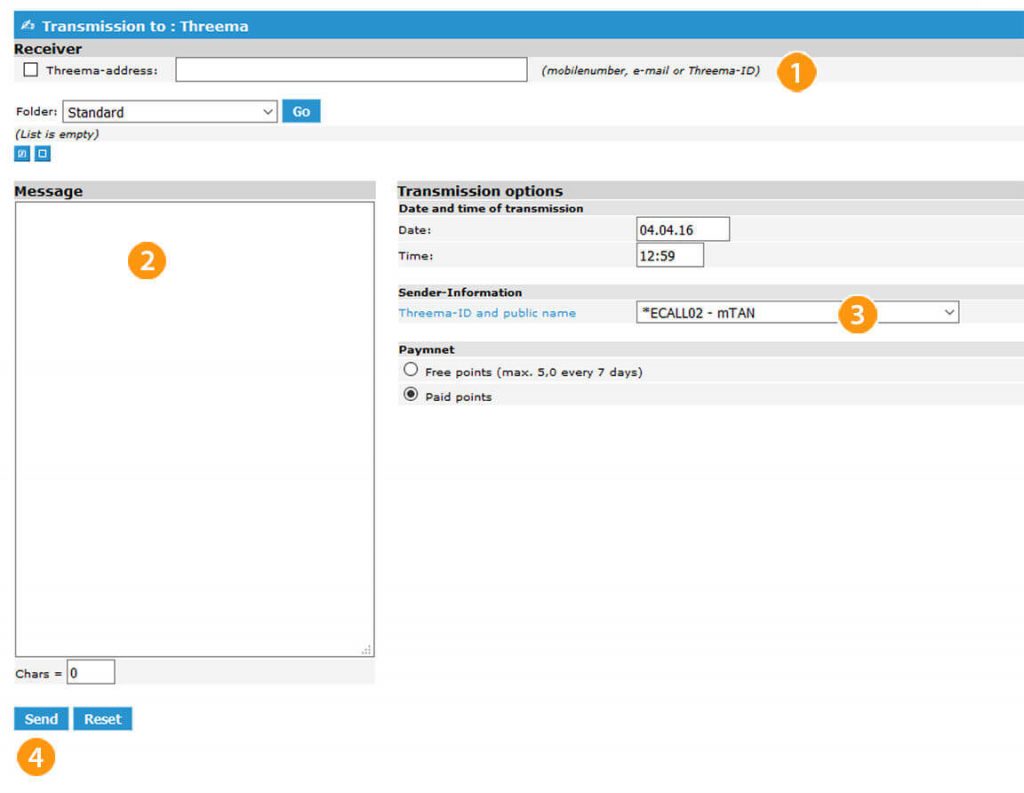This screenshot has width=1024, height=793.
Task: Click the Go button next to Folder
Action: [301, 111]
